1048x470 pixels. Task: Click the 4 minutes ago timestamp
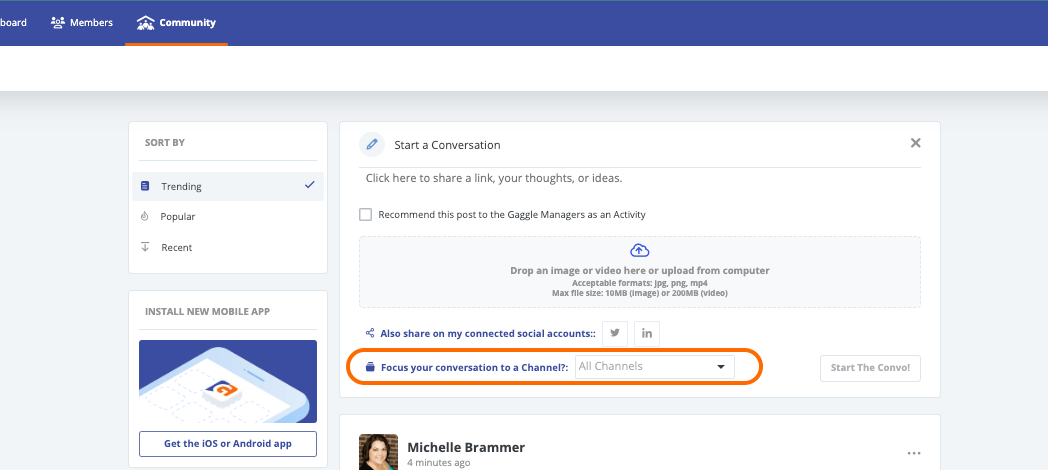coord(438,463)
